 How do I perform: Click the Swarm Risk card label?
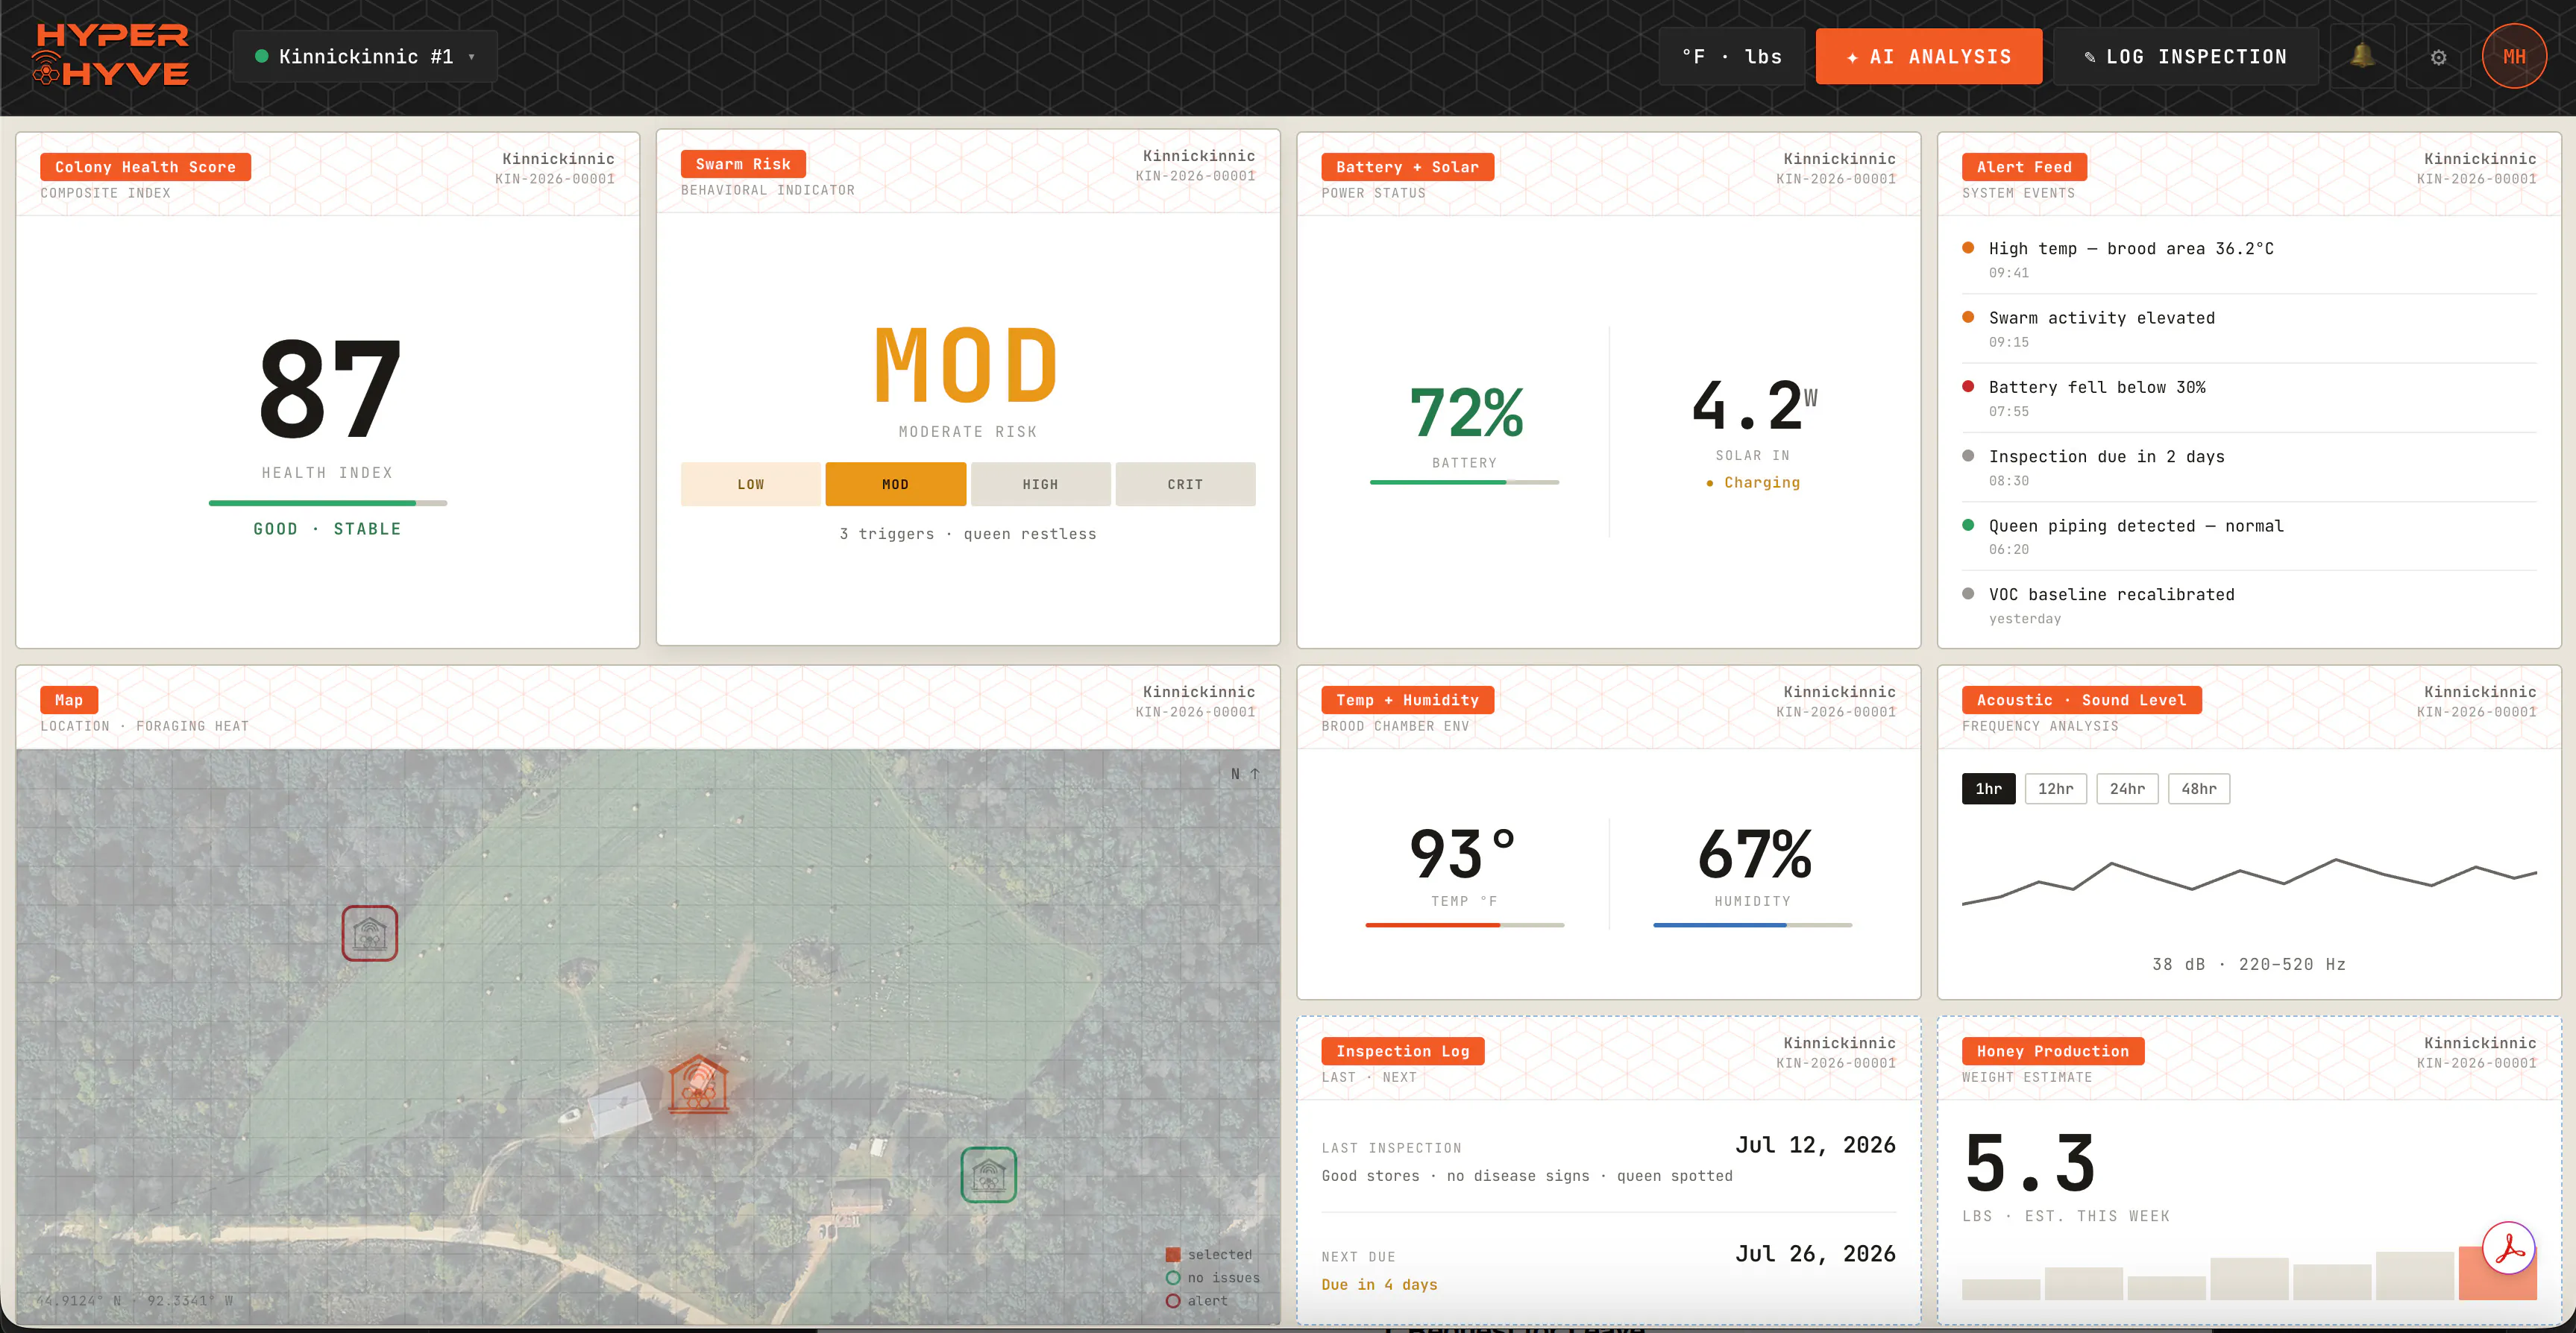click(x=743, y=164)
